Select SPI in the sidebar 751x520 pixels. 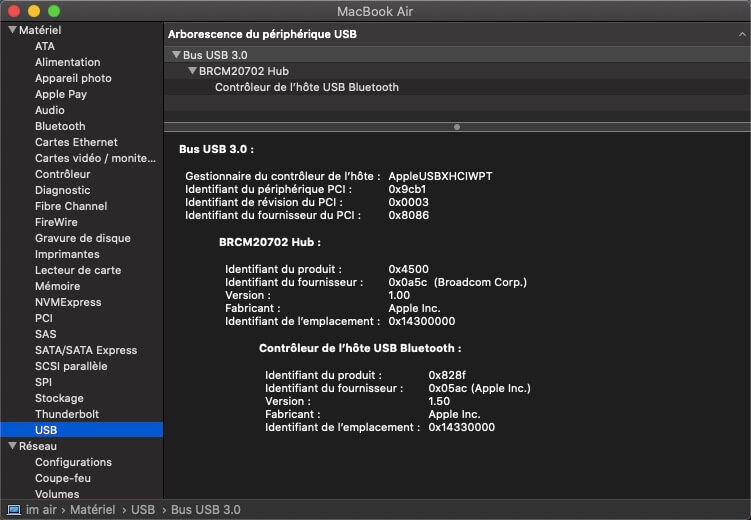(43, 382)
